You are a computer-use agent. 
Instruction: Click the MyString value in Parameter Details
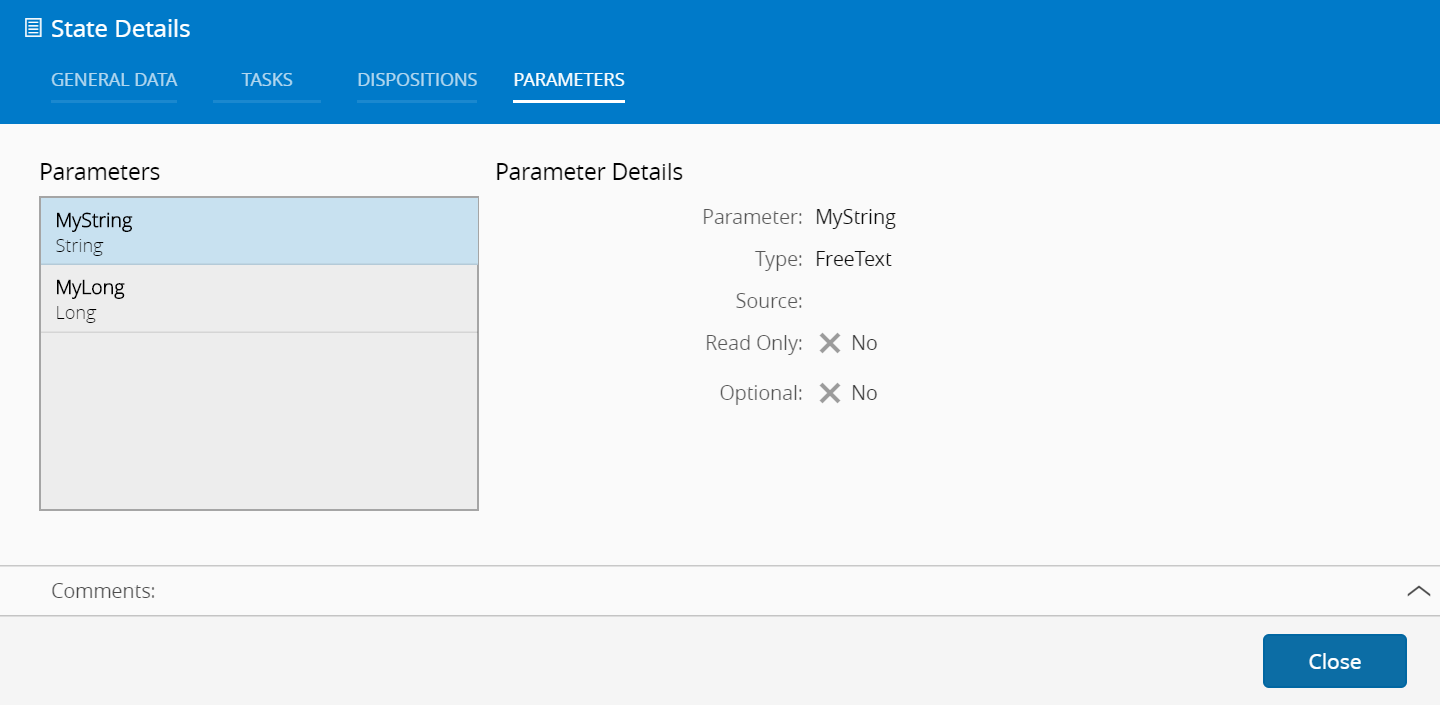pos(855,217)
